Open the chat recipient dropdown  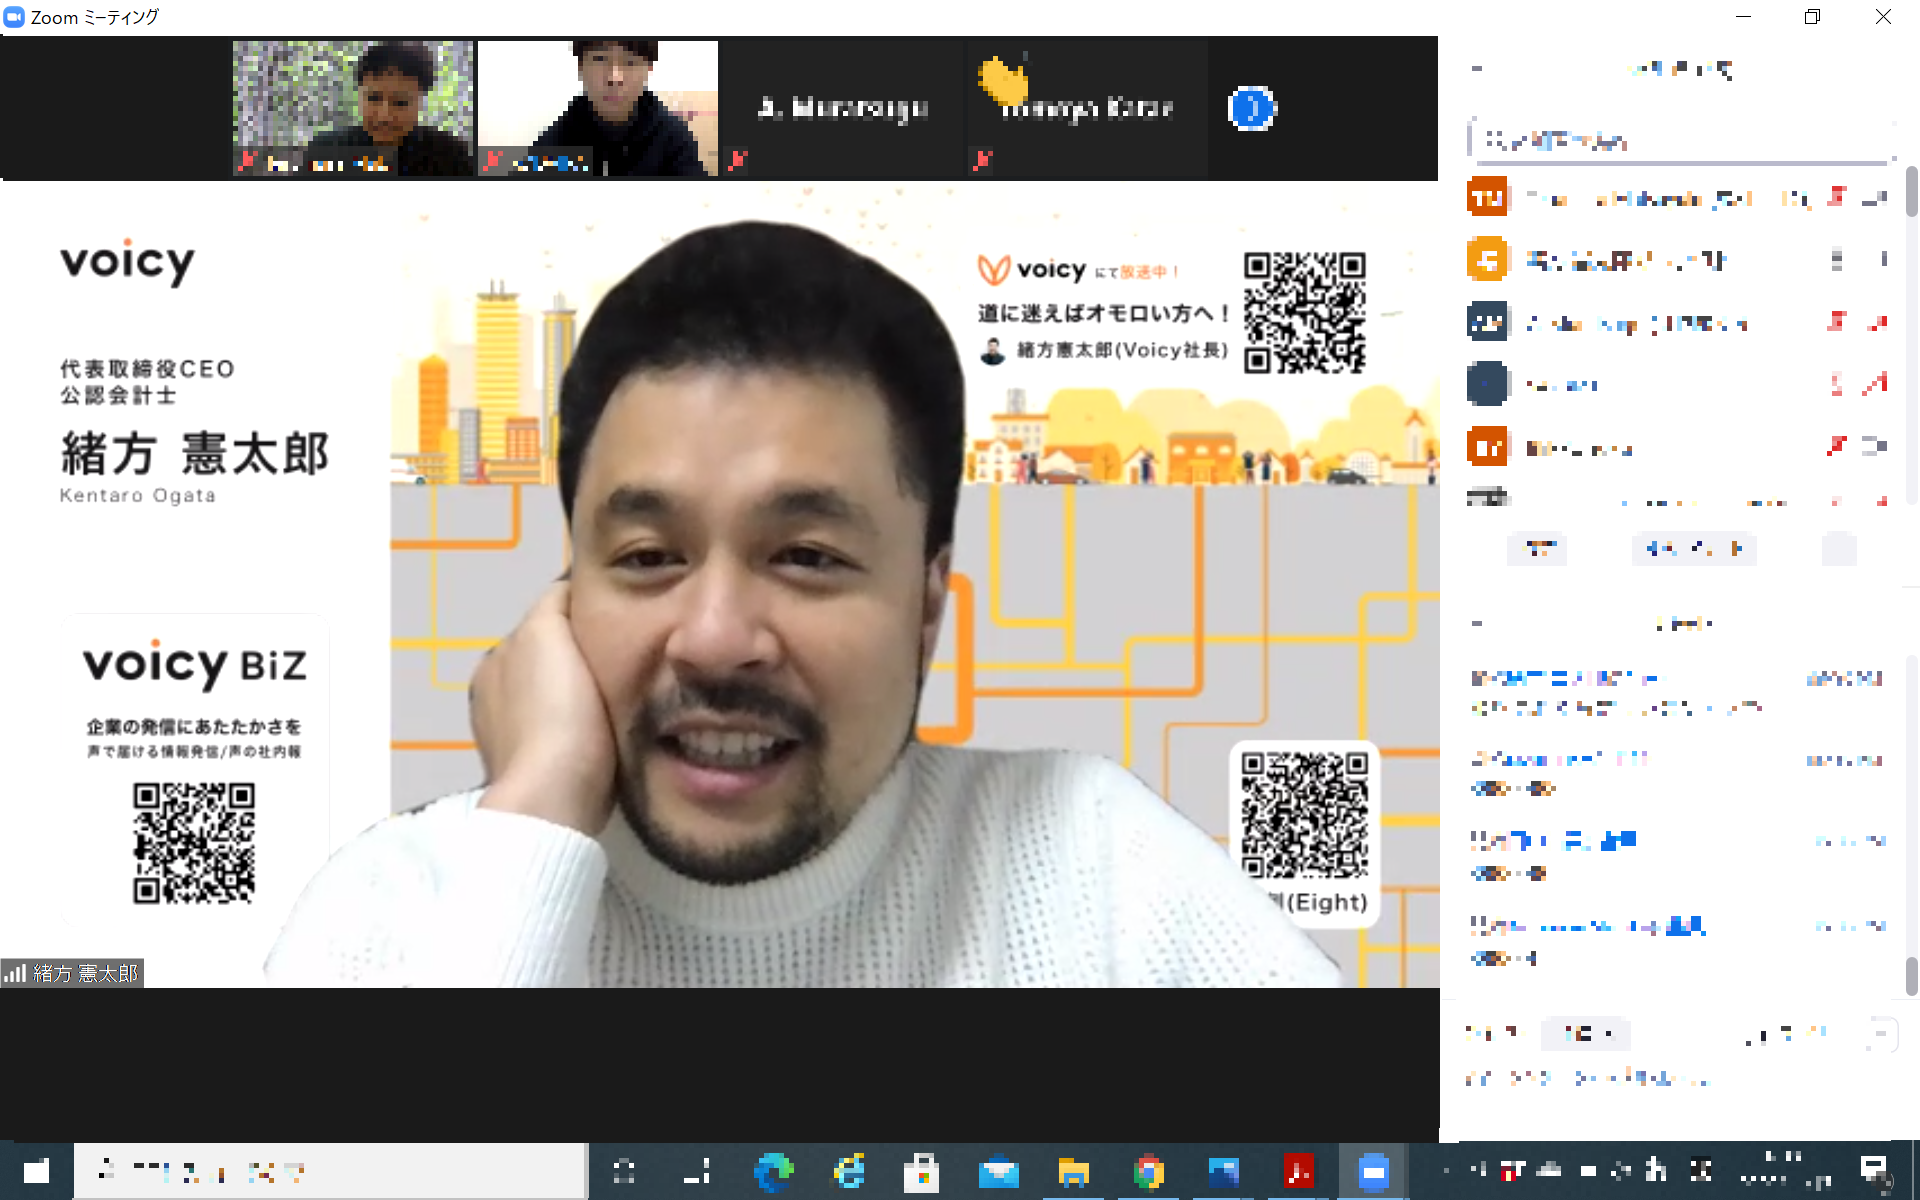click(x=1585, y=1034)
